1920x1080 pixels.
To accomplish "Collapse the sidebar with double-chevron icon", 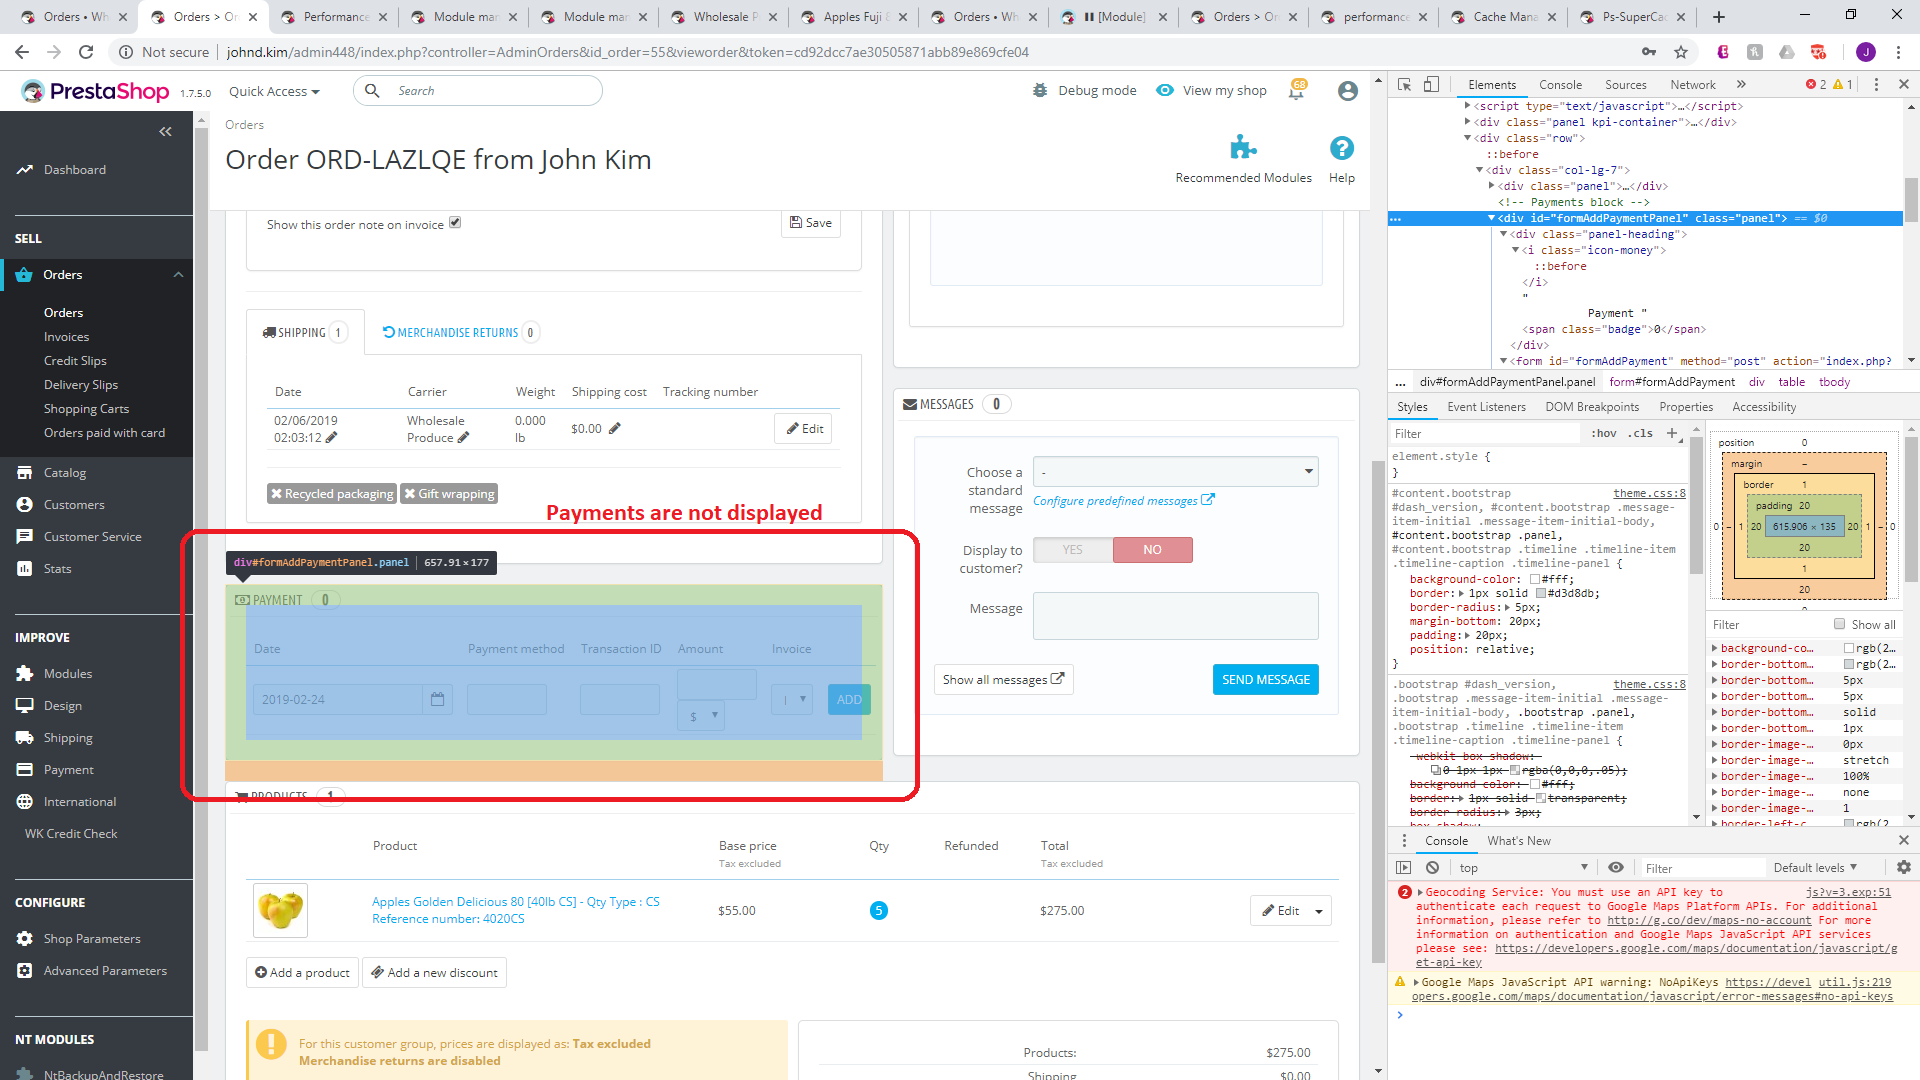I will tap(165, 131).
